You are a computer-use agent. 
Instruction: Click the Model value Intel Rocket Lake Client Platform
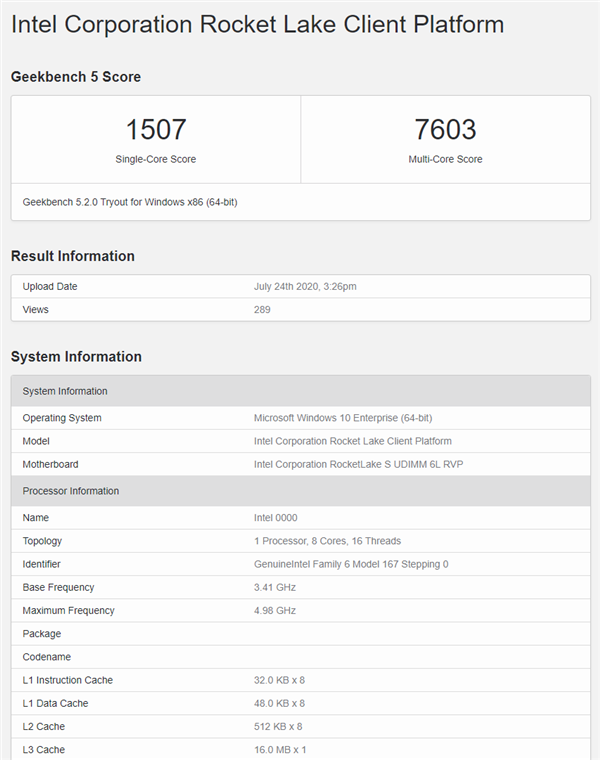click(x=352, y=441)
